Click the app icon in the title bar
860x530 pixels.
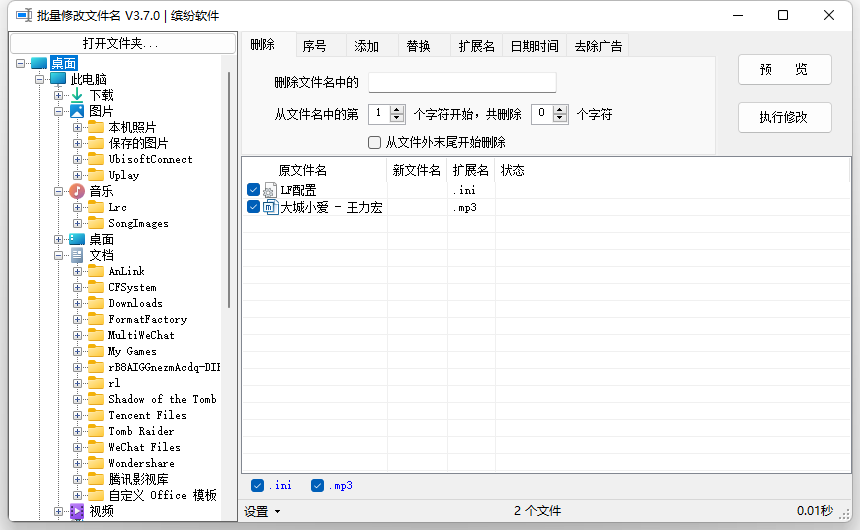coord(24,15)
